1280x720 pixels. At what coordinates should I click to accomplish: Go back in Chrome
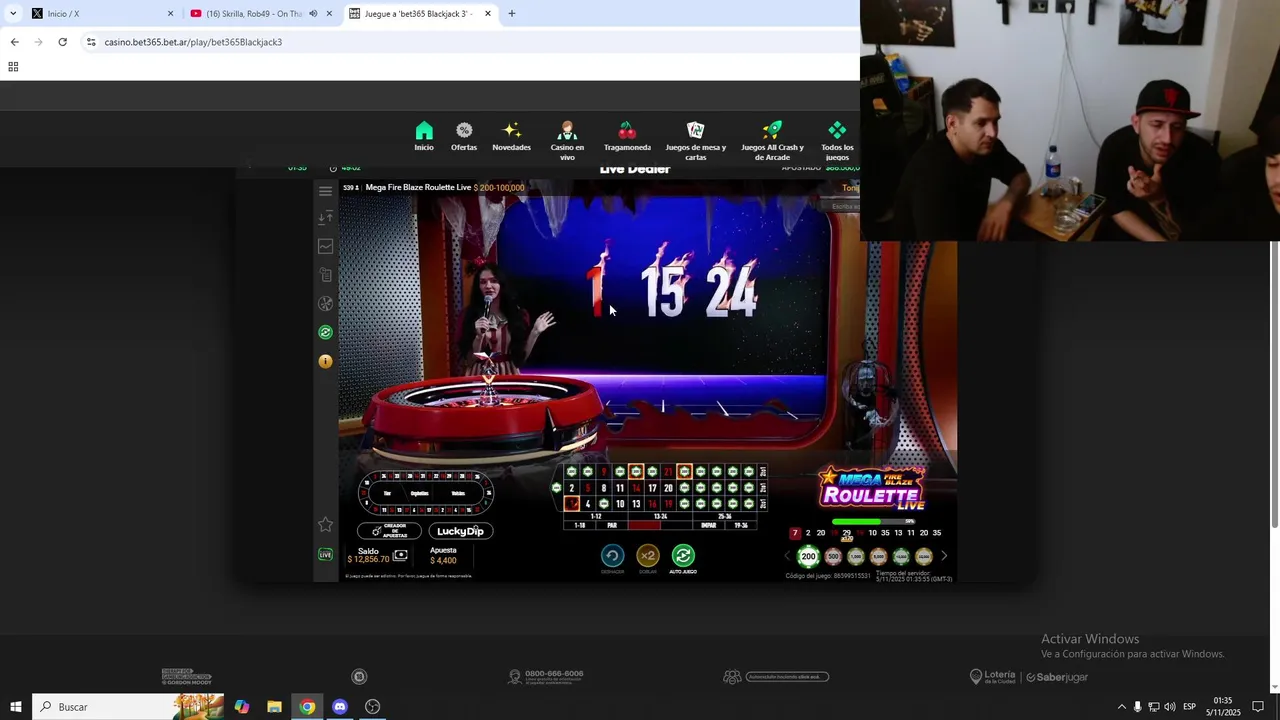(14, 42)
